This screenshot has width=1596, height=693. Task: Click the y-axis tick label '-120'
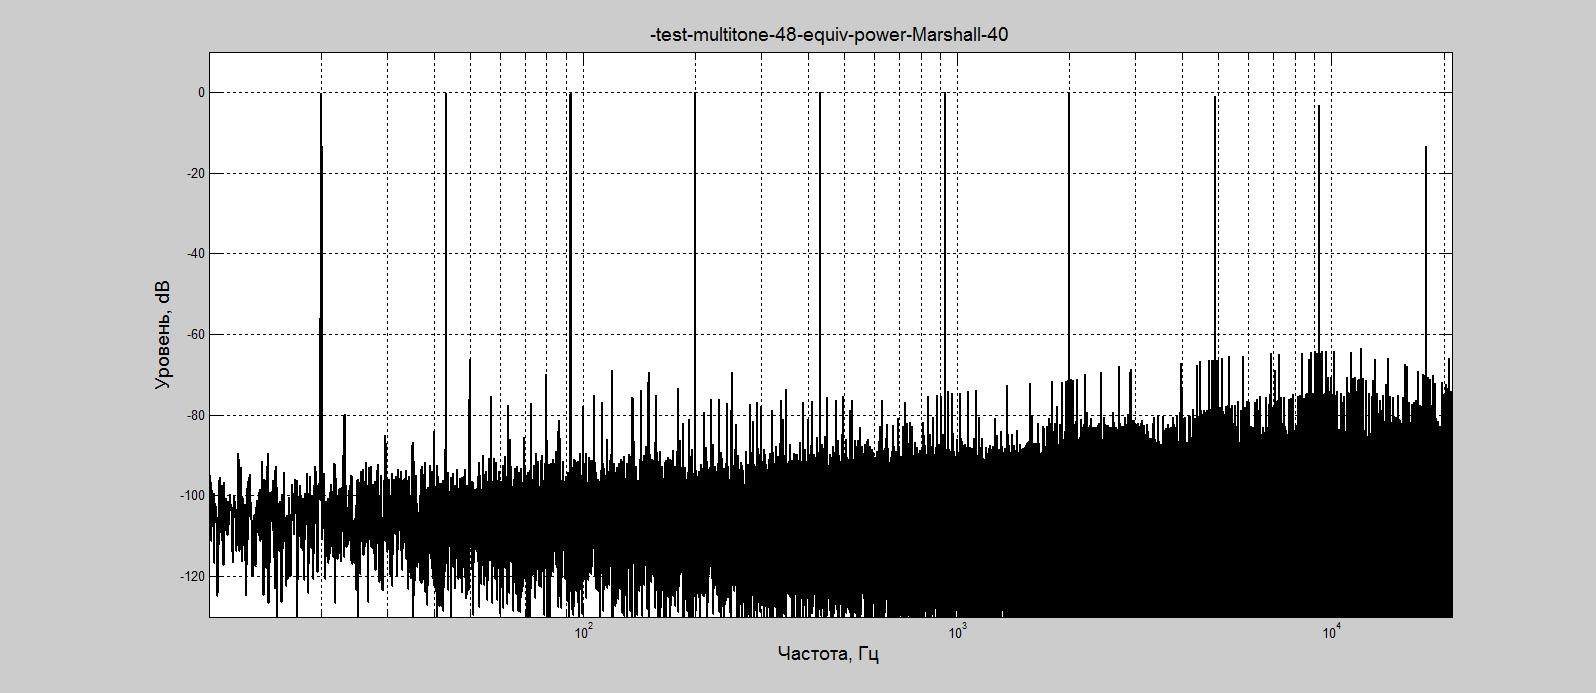click(193, 577)
